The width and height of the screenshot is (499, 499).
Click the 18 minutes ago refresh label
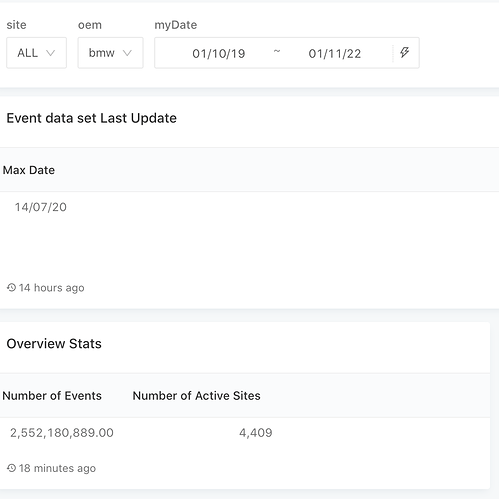tap(57, 468)
